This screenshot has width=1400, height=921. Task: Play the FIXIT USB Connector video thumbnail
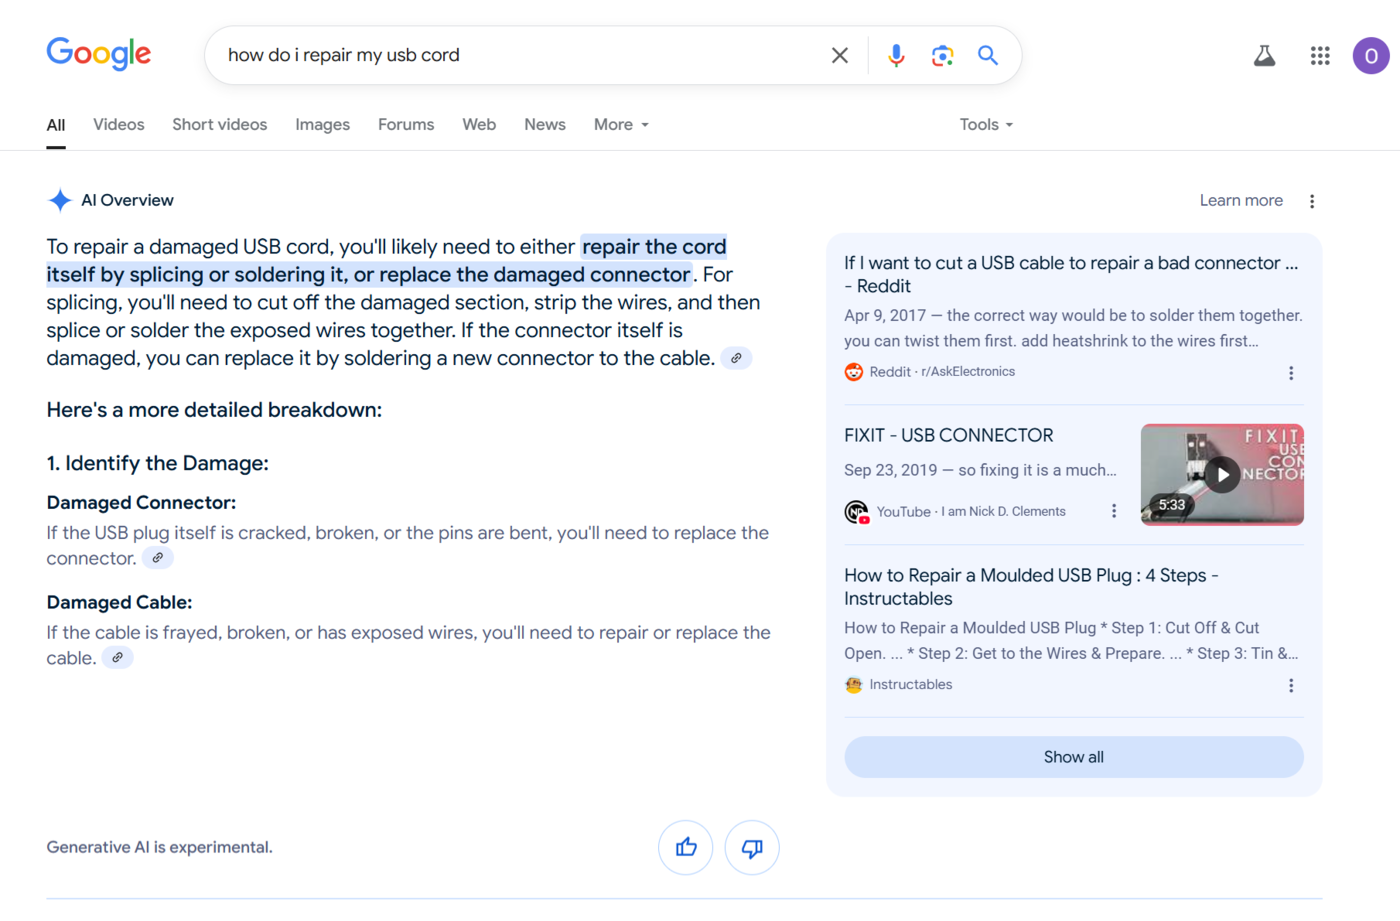tap(1222, 475)
